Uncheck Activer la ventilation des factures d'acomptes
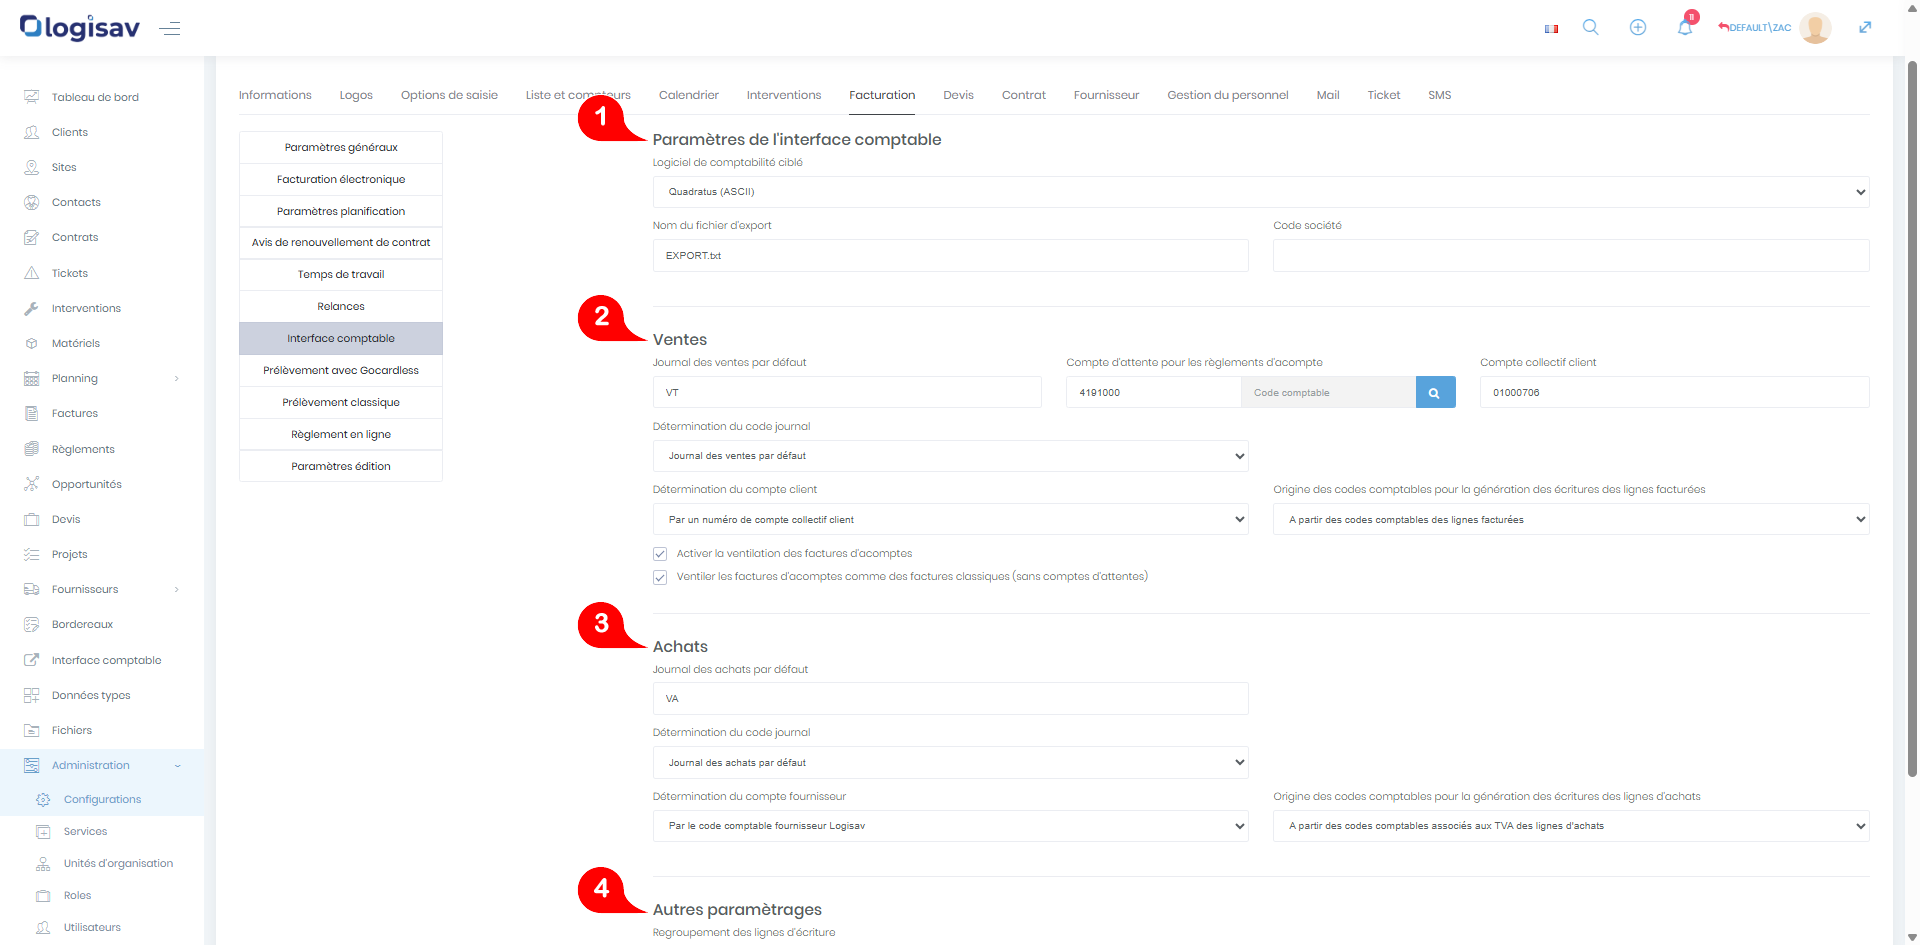This screenshot has width=1920, height=945. 660,554
